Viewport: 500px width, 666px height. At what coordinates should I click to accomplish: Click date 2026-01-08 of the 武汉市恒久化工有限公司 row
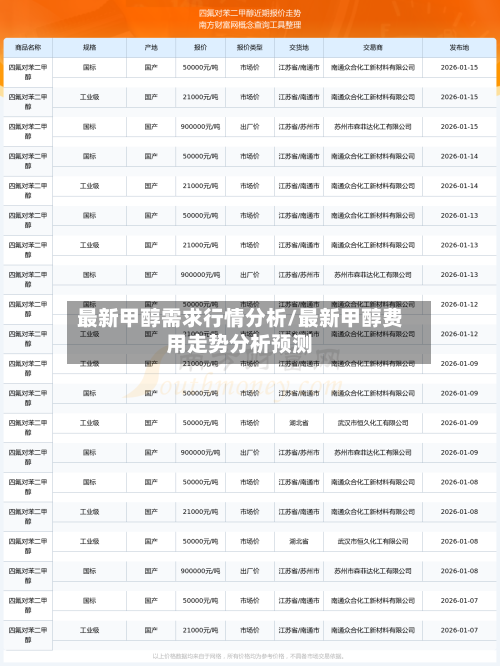459,542
